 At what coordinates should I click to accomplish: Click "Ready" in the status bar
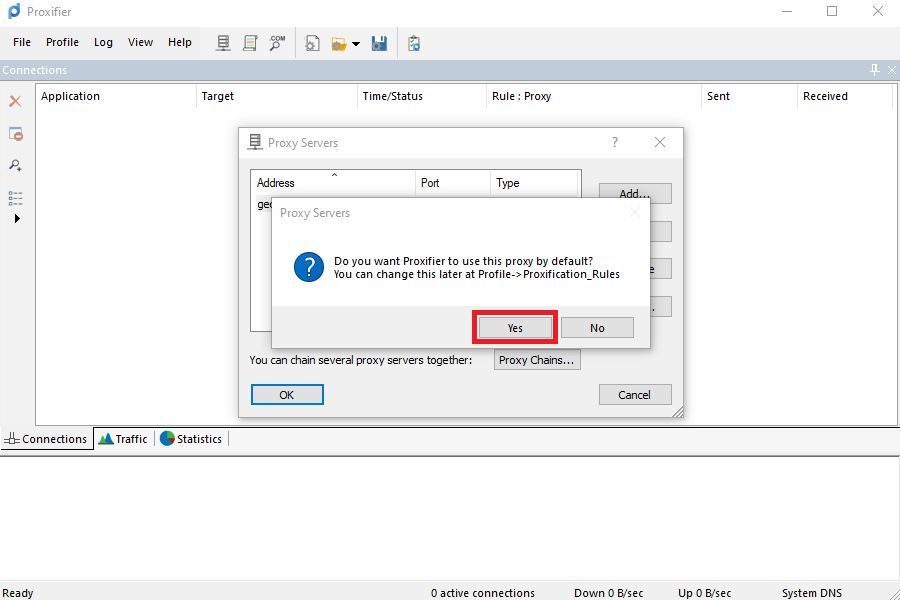[18, 593]
